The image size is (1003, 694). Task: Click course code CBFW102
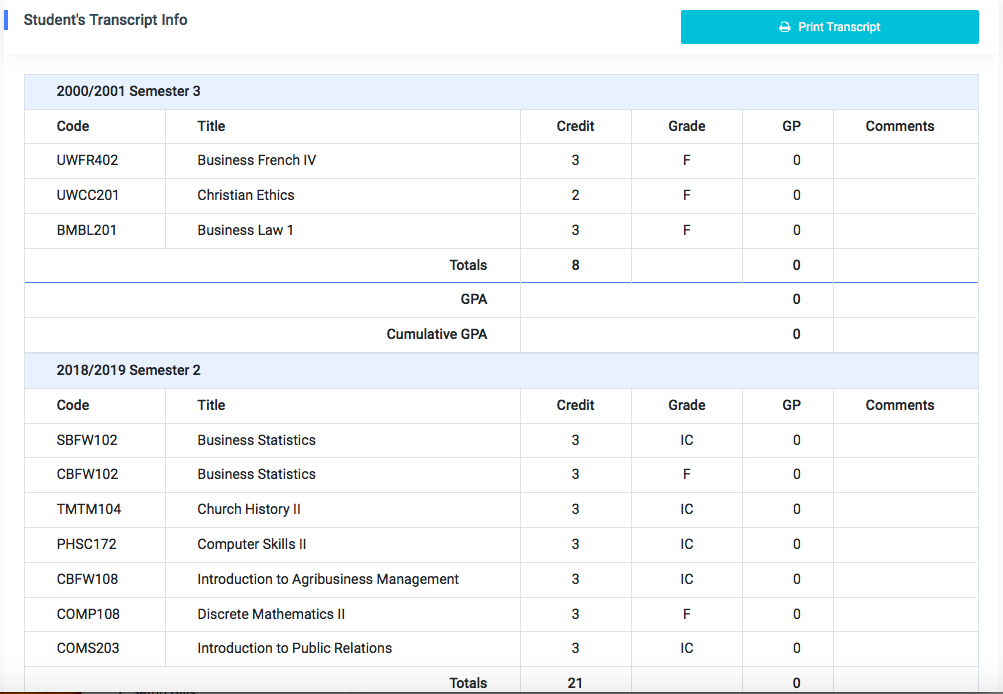87,475
